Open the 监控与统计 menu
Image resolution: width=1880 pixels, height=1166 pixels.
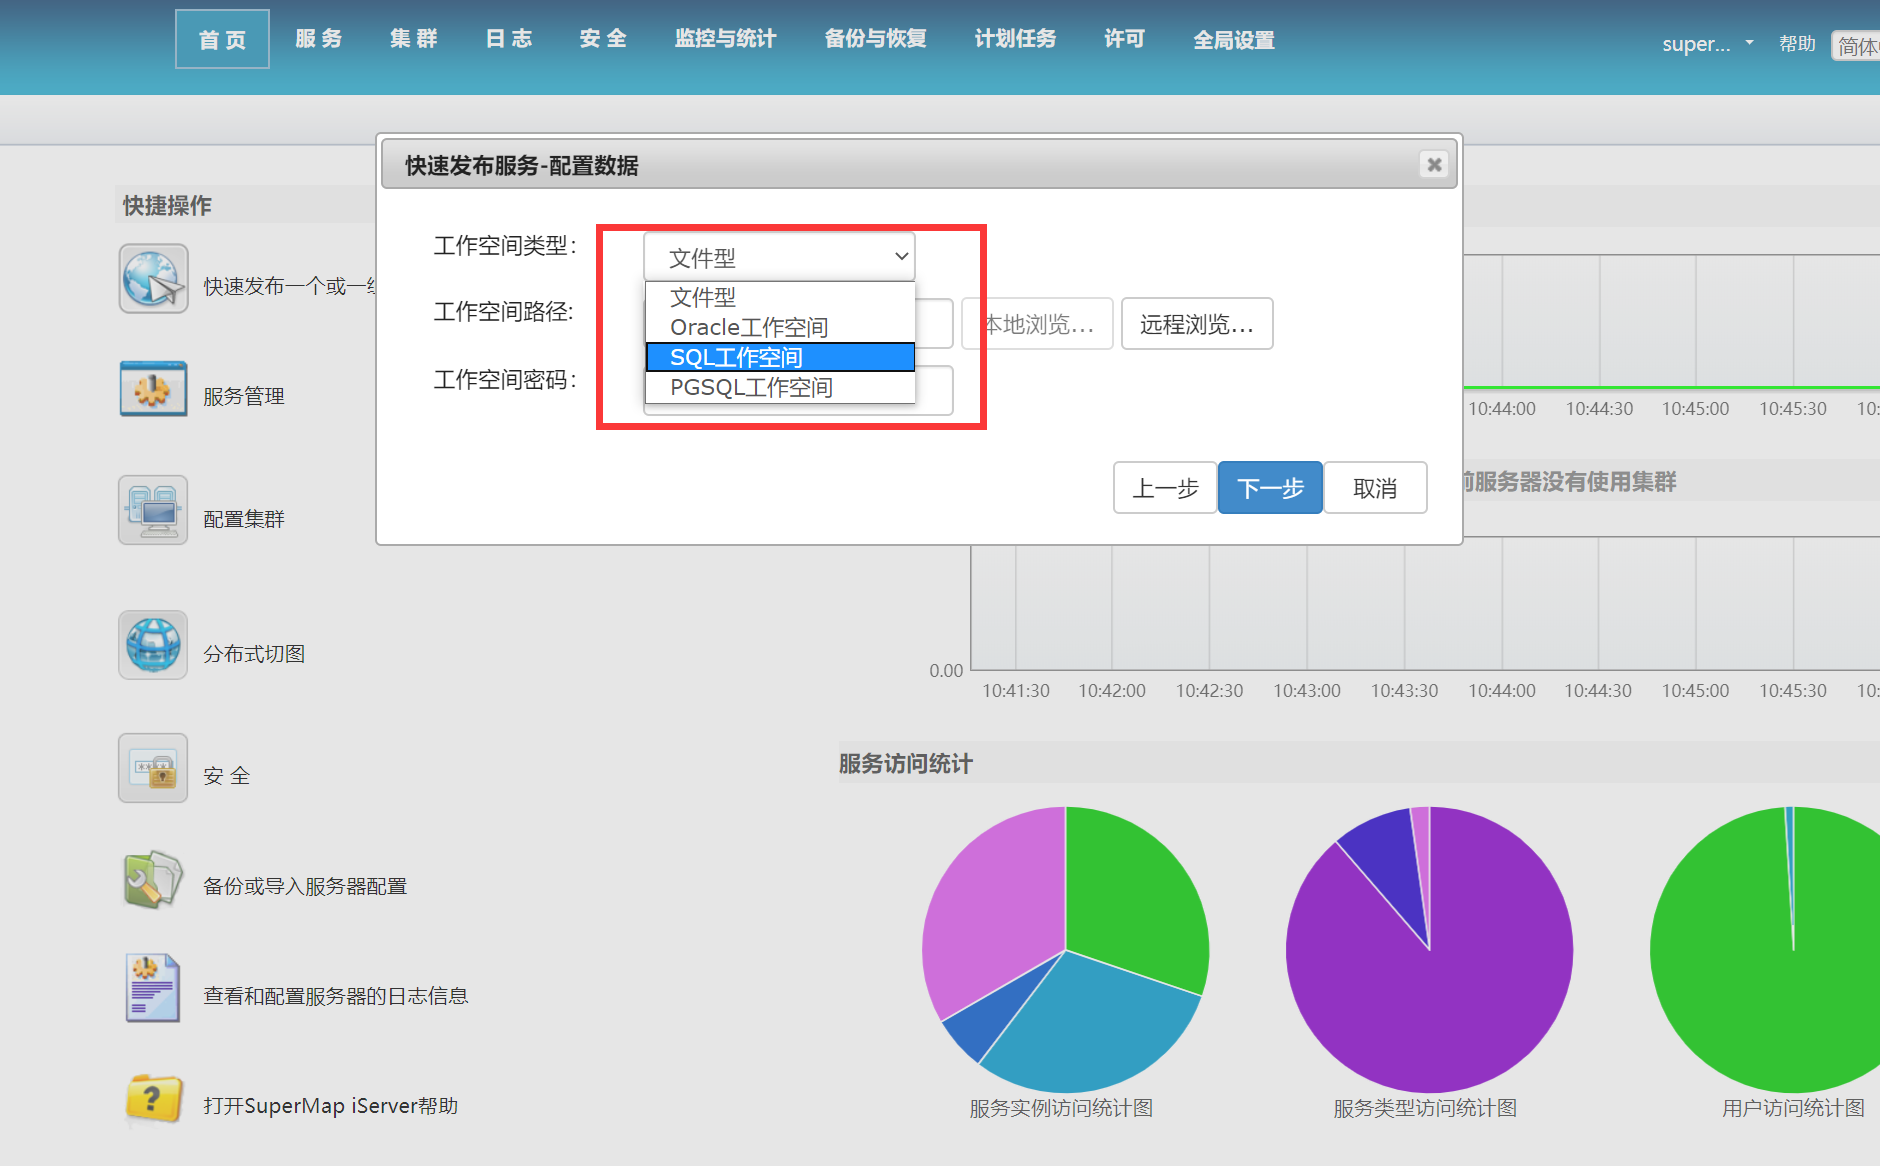tap(725, 39)
